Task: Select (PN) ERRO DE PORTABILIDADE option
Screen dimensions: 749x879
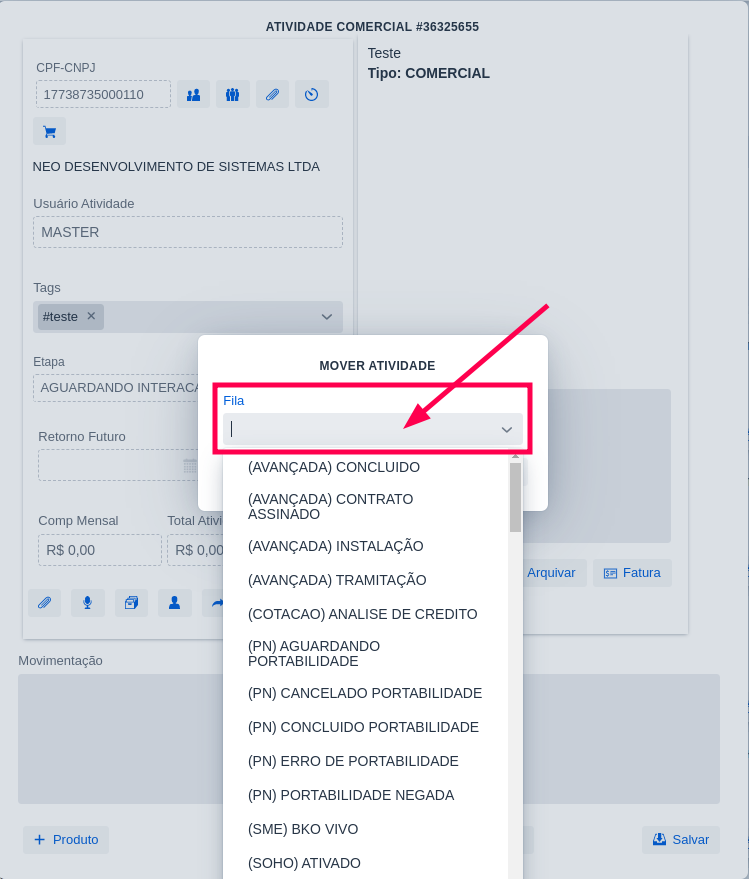Action: click(353, 761)
